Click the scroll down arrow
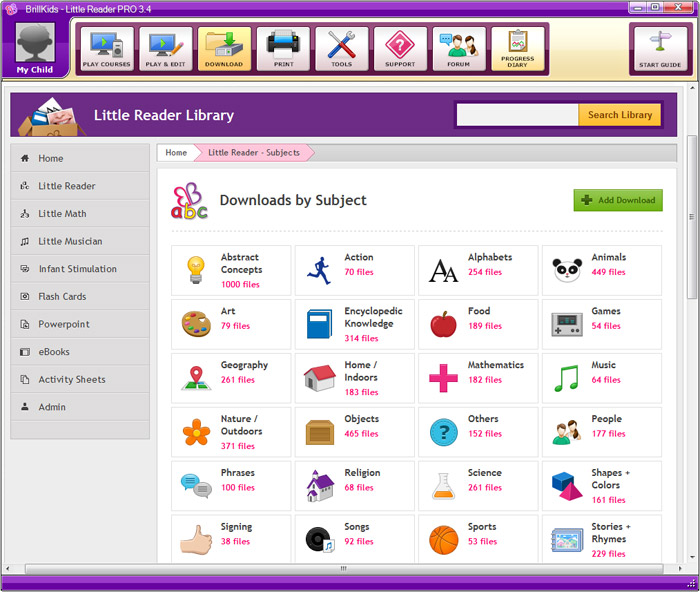700x592 pixels. tap(692, 557)
